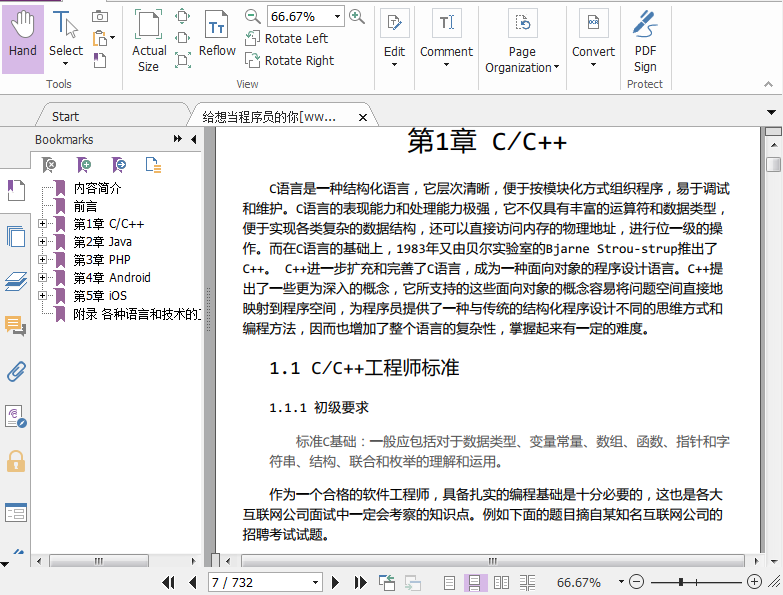
Task: Click the Delete bookmark icon
Action: [49, 165]
